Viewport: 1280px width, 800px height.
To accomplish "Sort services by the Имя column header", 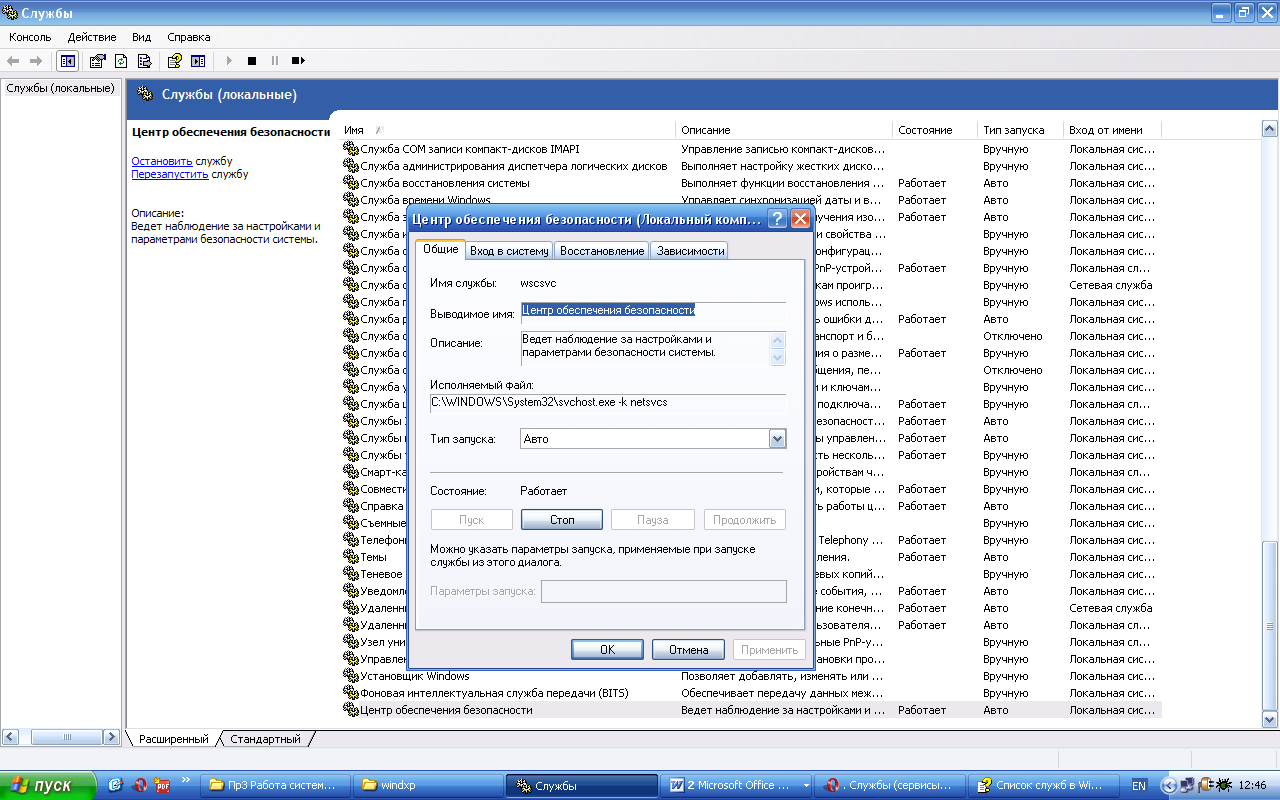I will tap(507, 130).
